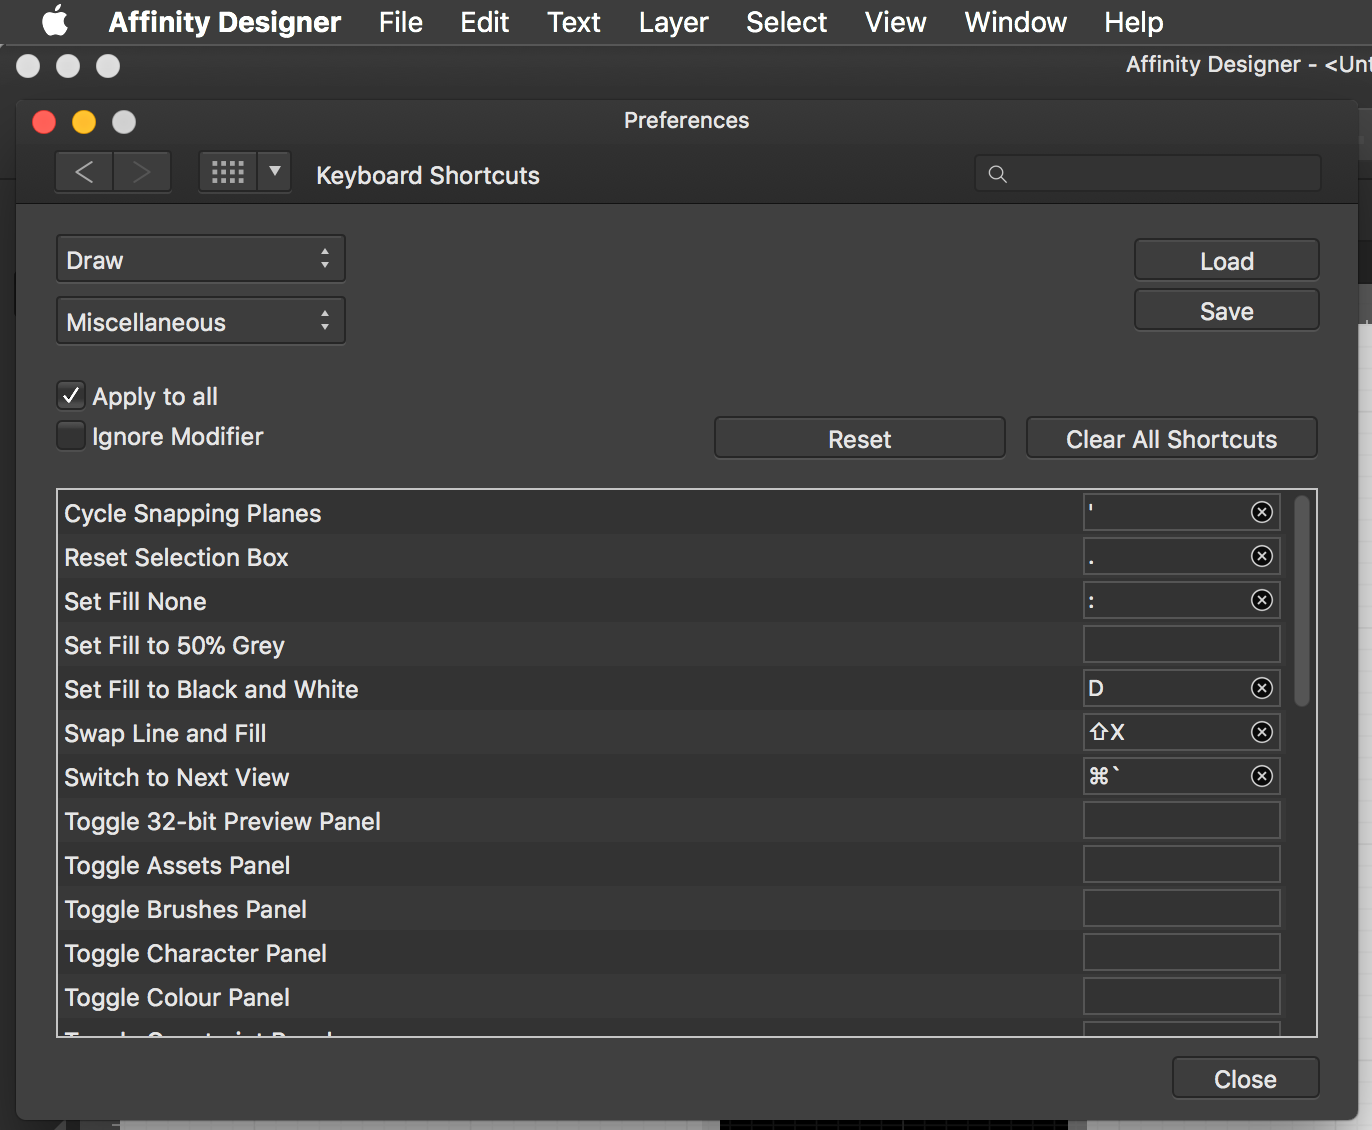Go back in Preferences navigation
The width and height of the screenshot is (1372, 1130).
coord(84,172)
